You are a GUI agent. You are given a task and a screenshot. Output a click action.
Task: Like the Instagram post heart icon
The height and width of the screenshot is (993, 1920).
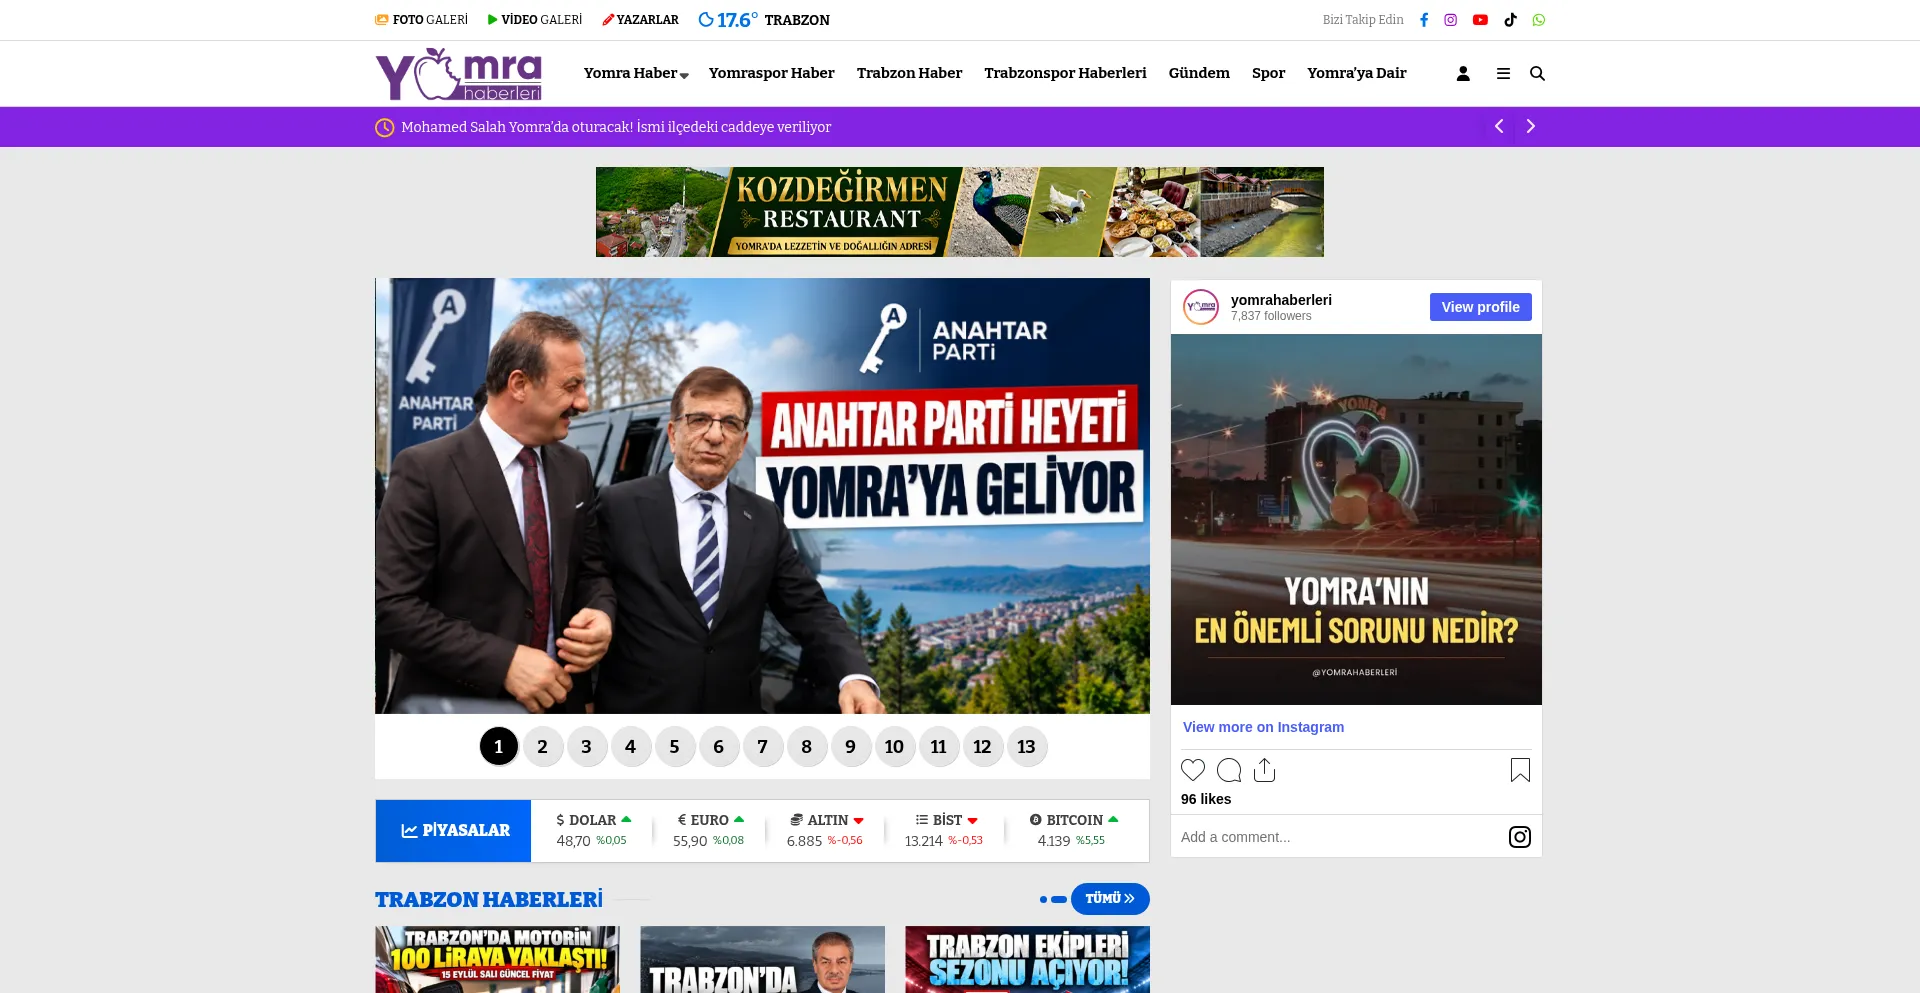1193,770
